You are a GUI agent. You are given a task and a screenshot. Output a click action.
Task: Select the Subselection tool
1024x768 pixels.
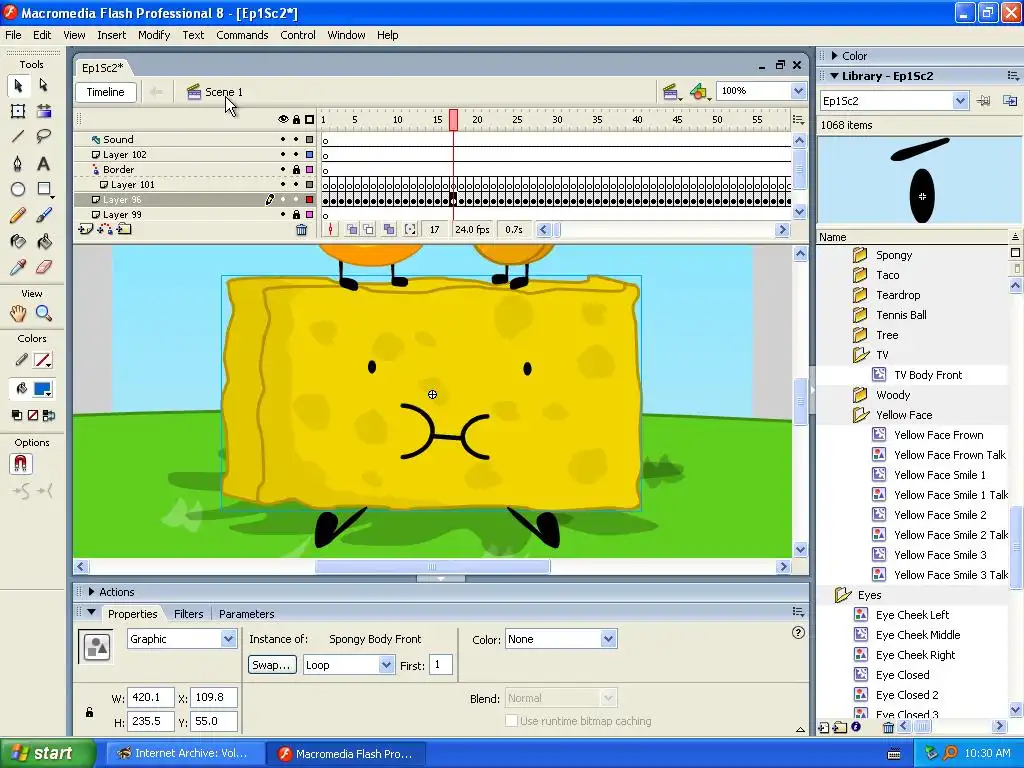point(44,86)
